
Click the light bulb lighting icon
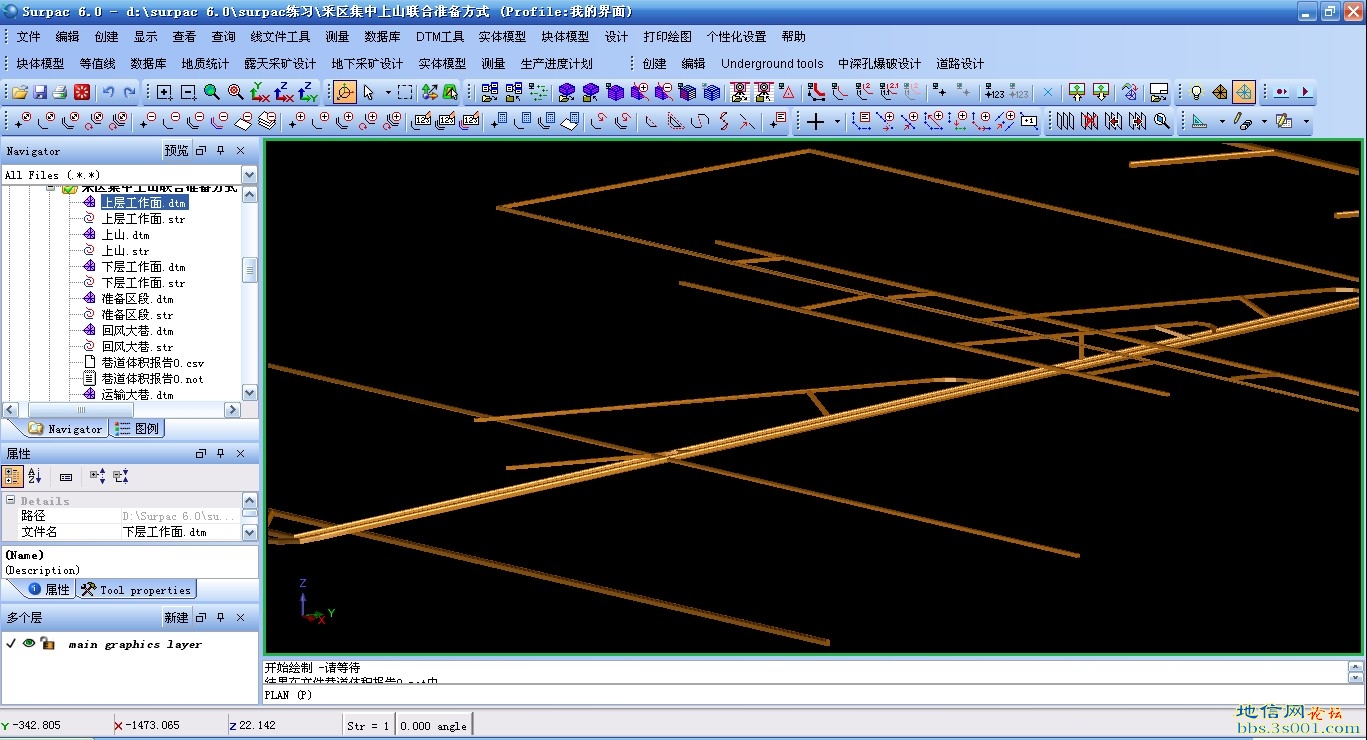[1196, 92]
